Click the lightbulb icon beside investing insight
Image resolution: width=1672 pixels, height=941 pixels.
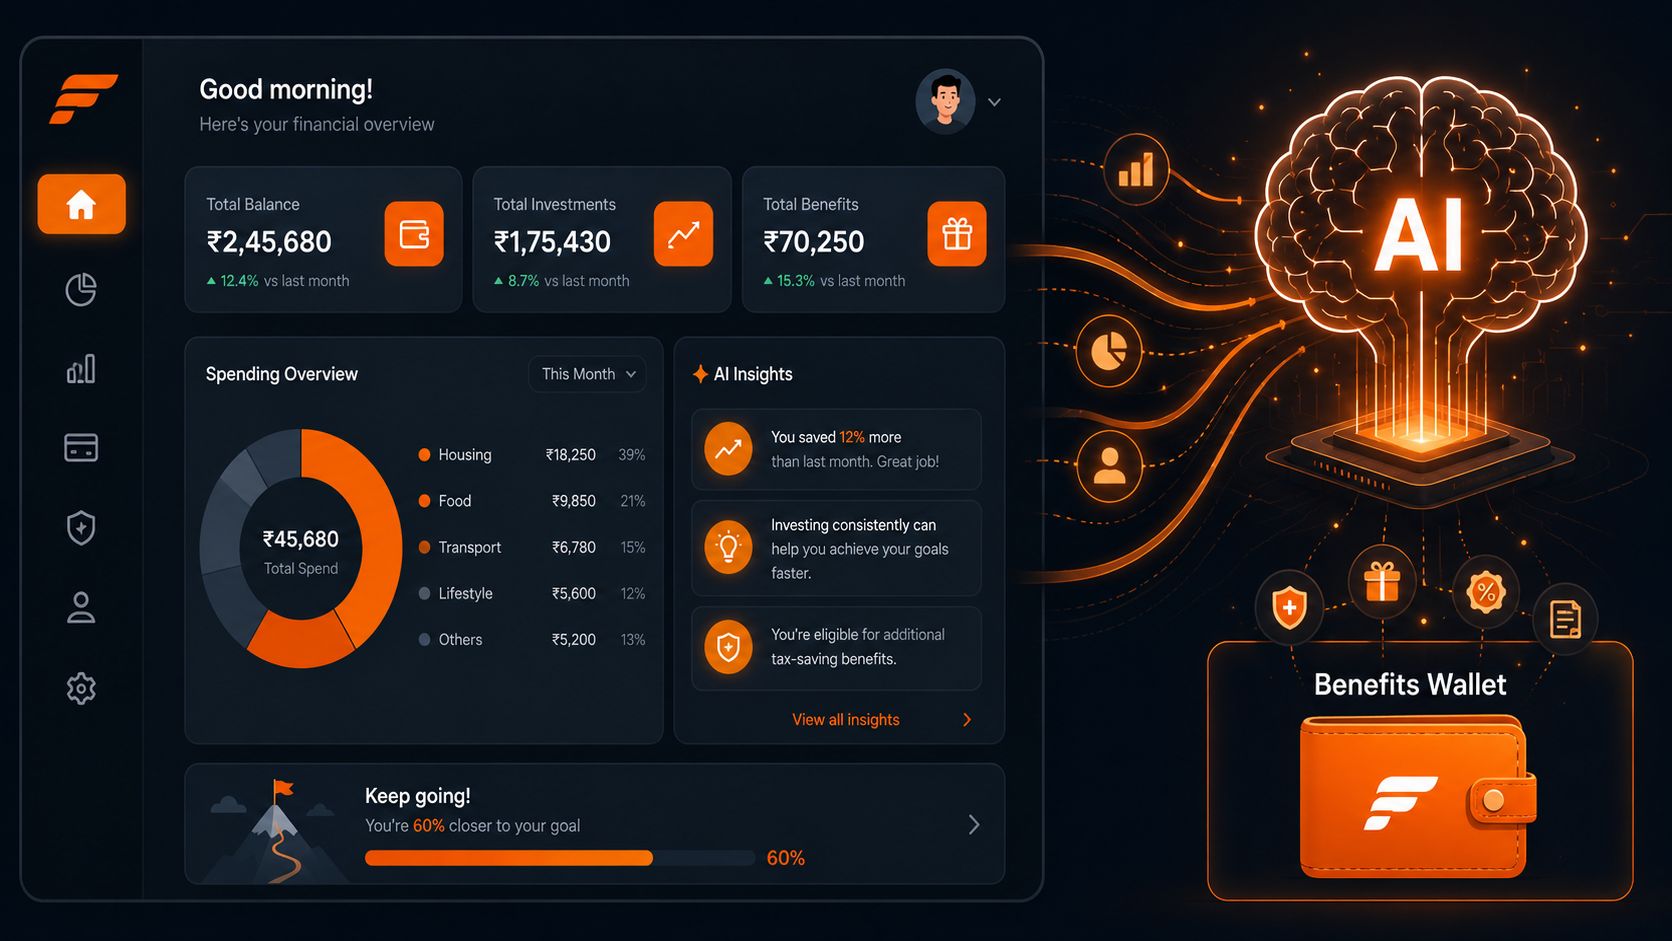pyautogui.click(x=728, y=548)
